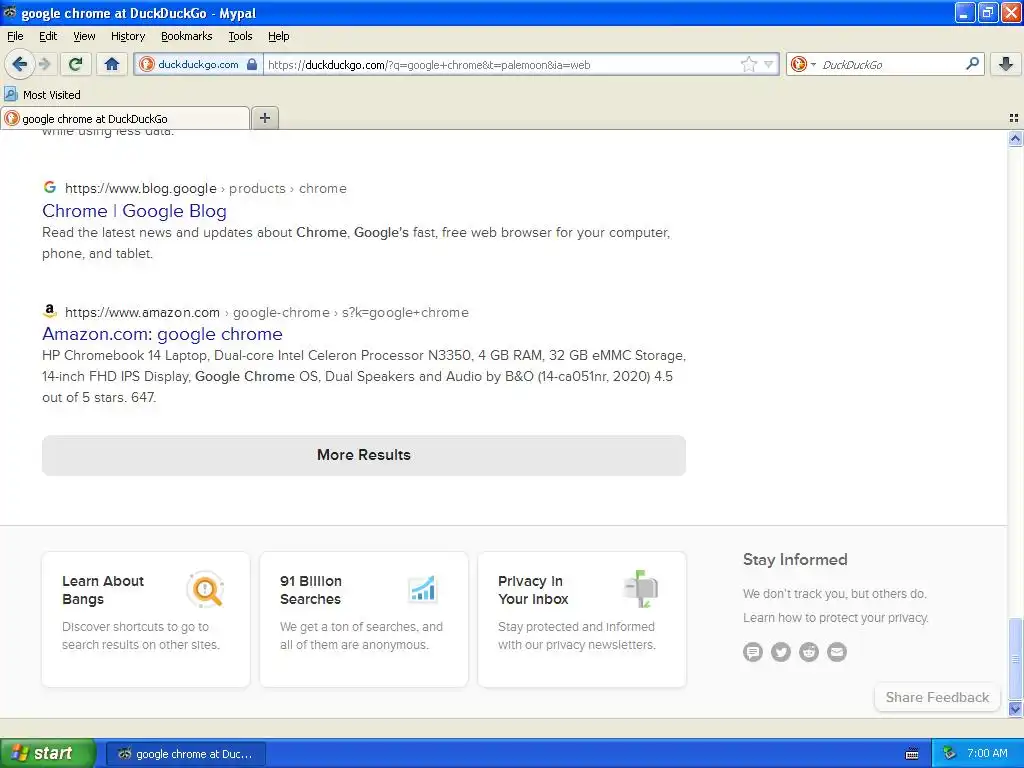Click the searches bar chart icon
Image resolution: width=1024 pixels, height=768 pixels.
(x=423, y=588)
